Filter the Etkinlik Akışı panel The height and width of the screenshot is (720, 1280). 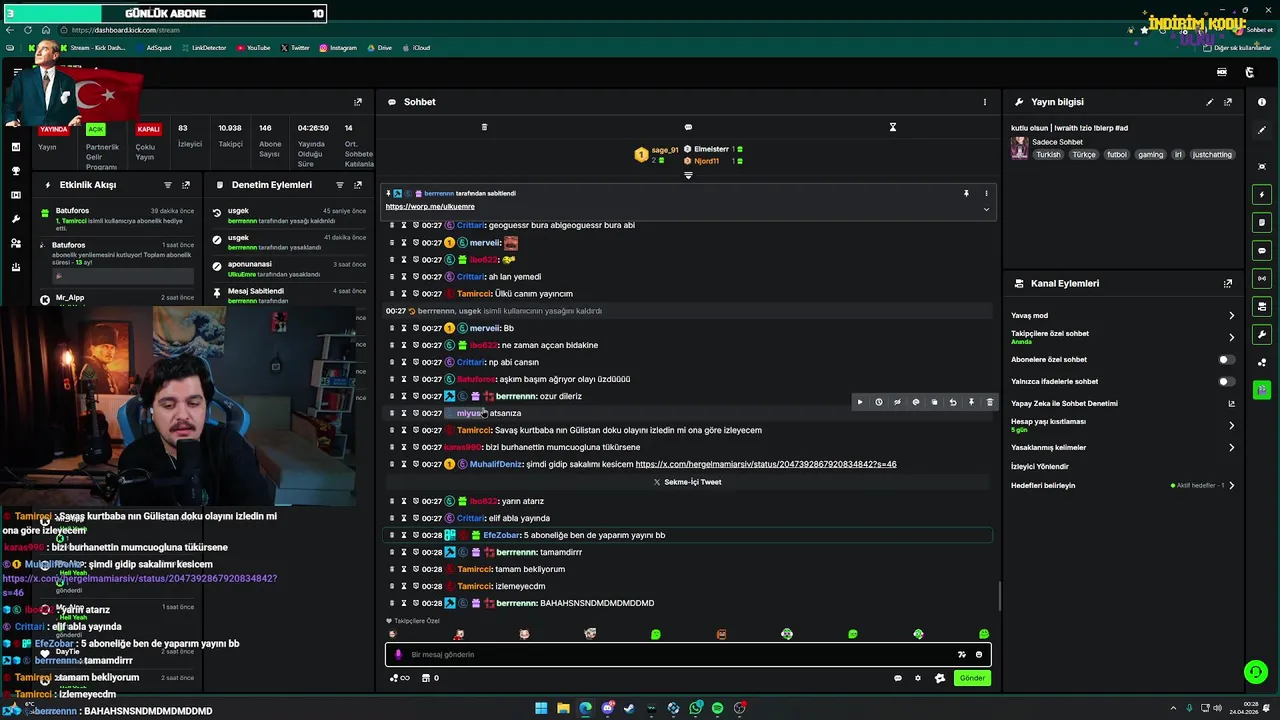[x=168, y=185]
